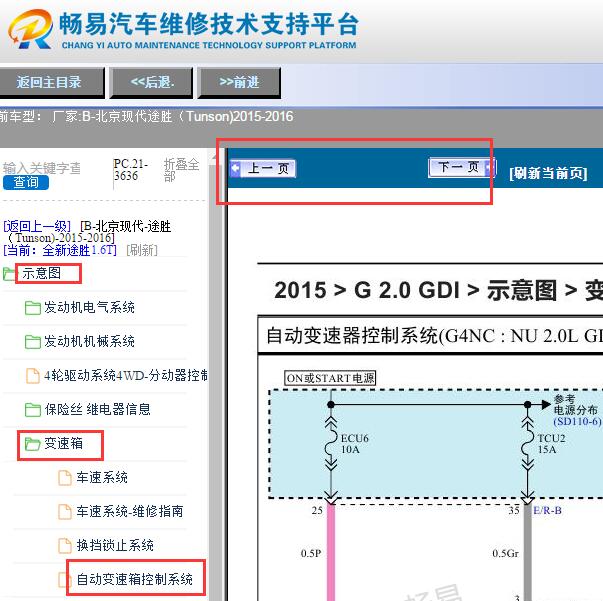This screenshot has height=601, width=603.
Task: Click the ON或START电源 label
Action: (330, 378)
